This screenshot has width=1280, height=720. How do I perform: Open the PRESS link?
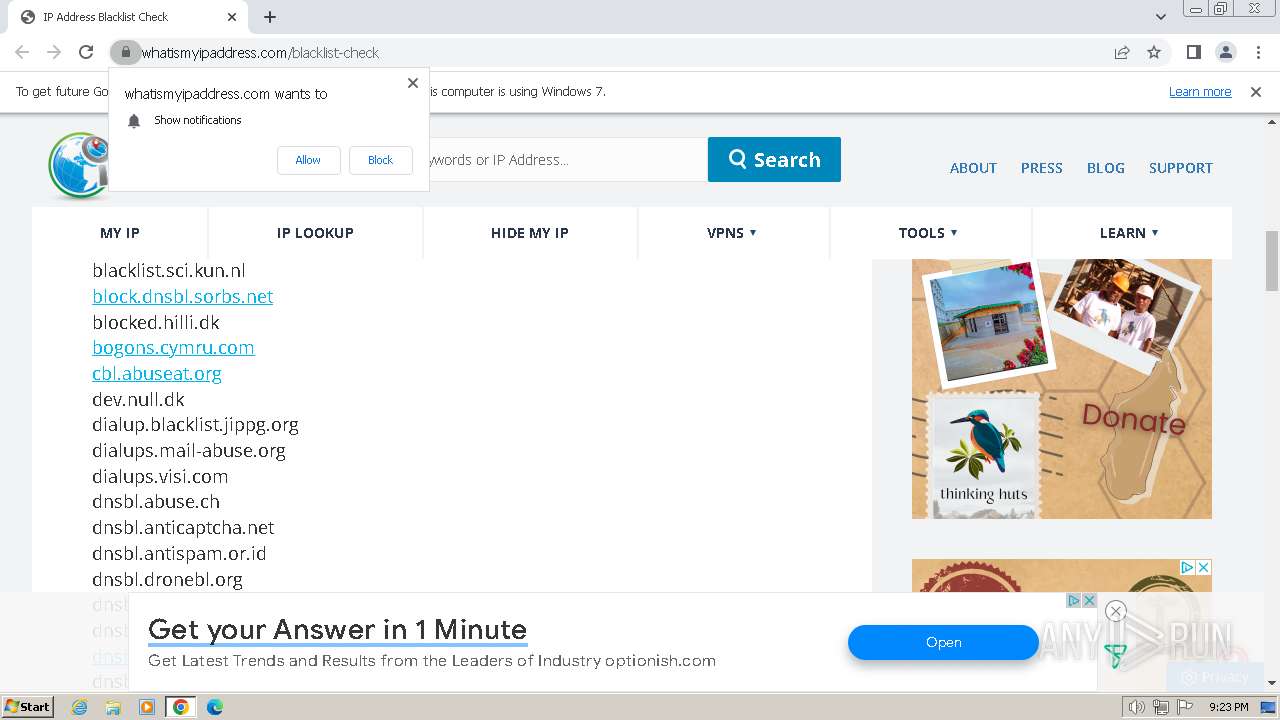(x=1041, y=168)
